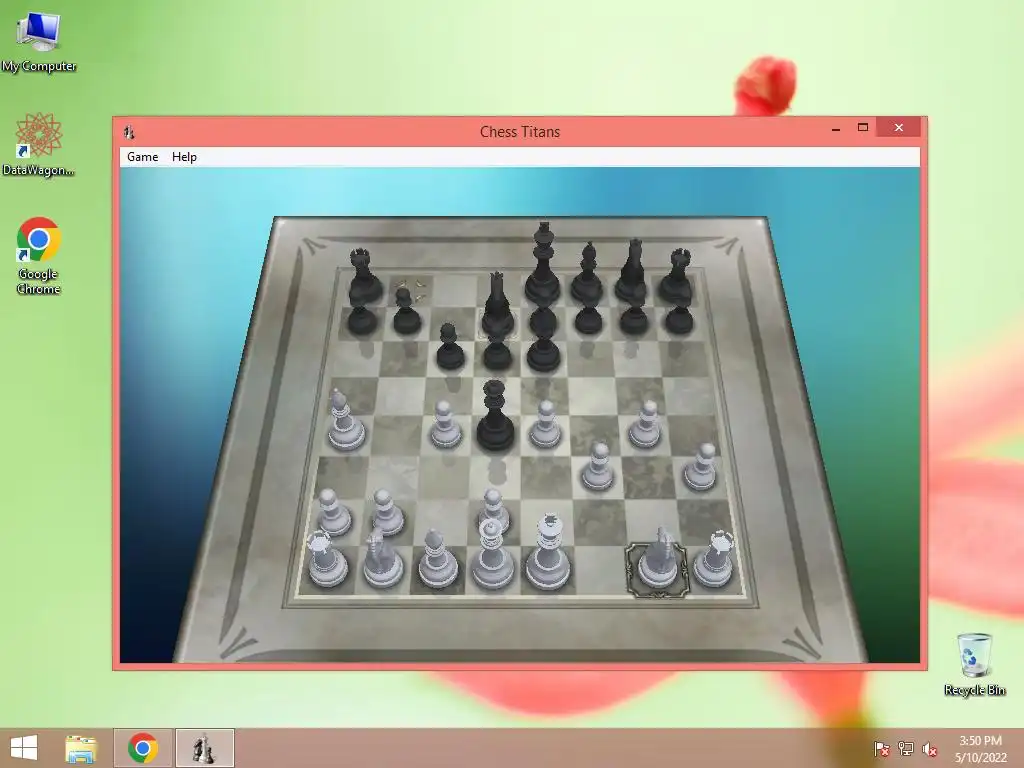Click the black rook in the top-right corner
Screen dimensions: 1024x768
pyautogui.click(x=677, y=276)
